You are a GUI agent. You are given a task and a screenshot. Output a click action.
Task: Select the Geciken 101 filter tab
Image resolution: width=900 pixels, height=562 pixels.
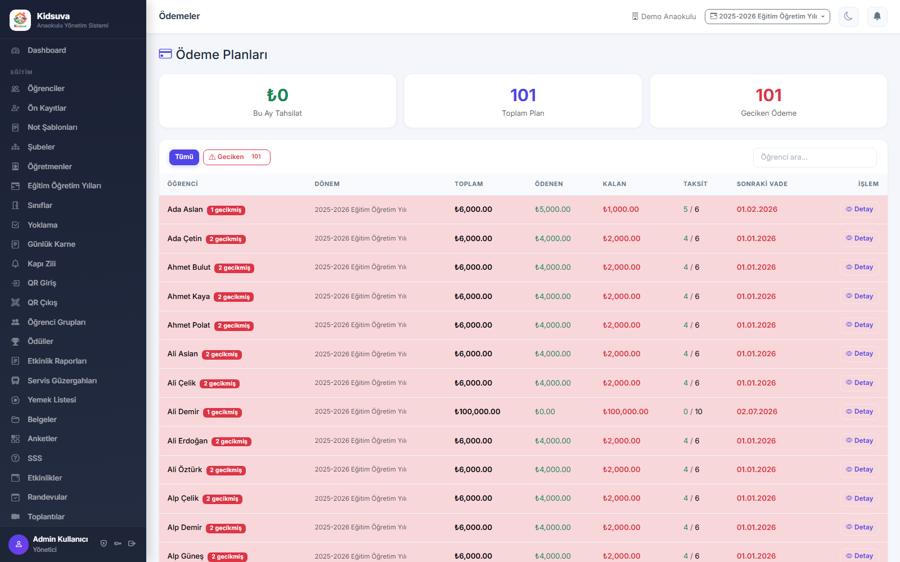pyautogui.click(x=236, y=157)
